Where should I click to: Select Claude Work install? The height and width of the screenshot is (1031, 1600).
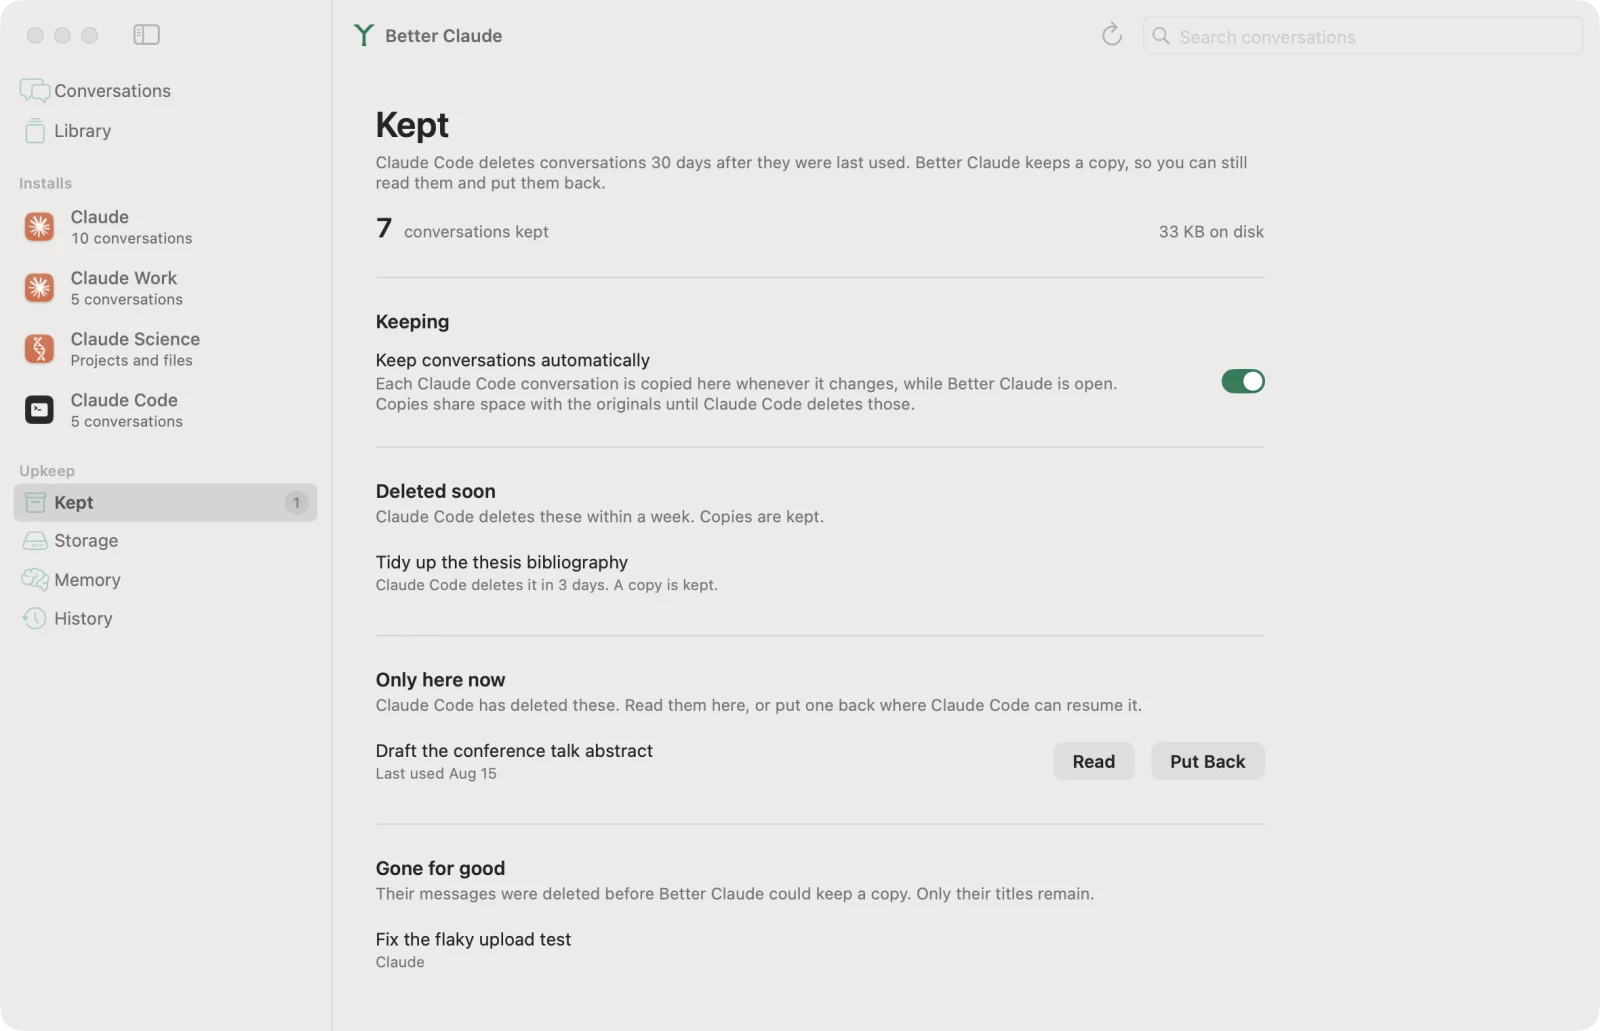[x=166, y=288]
